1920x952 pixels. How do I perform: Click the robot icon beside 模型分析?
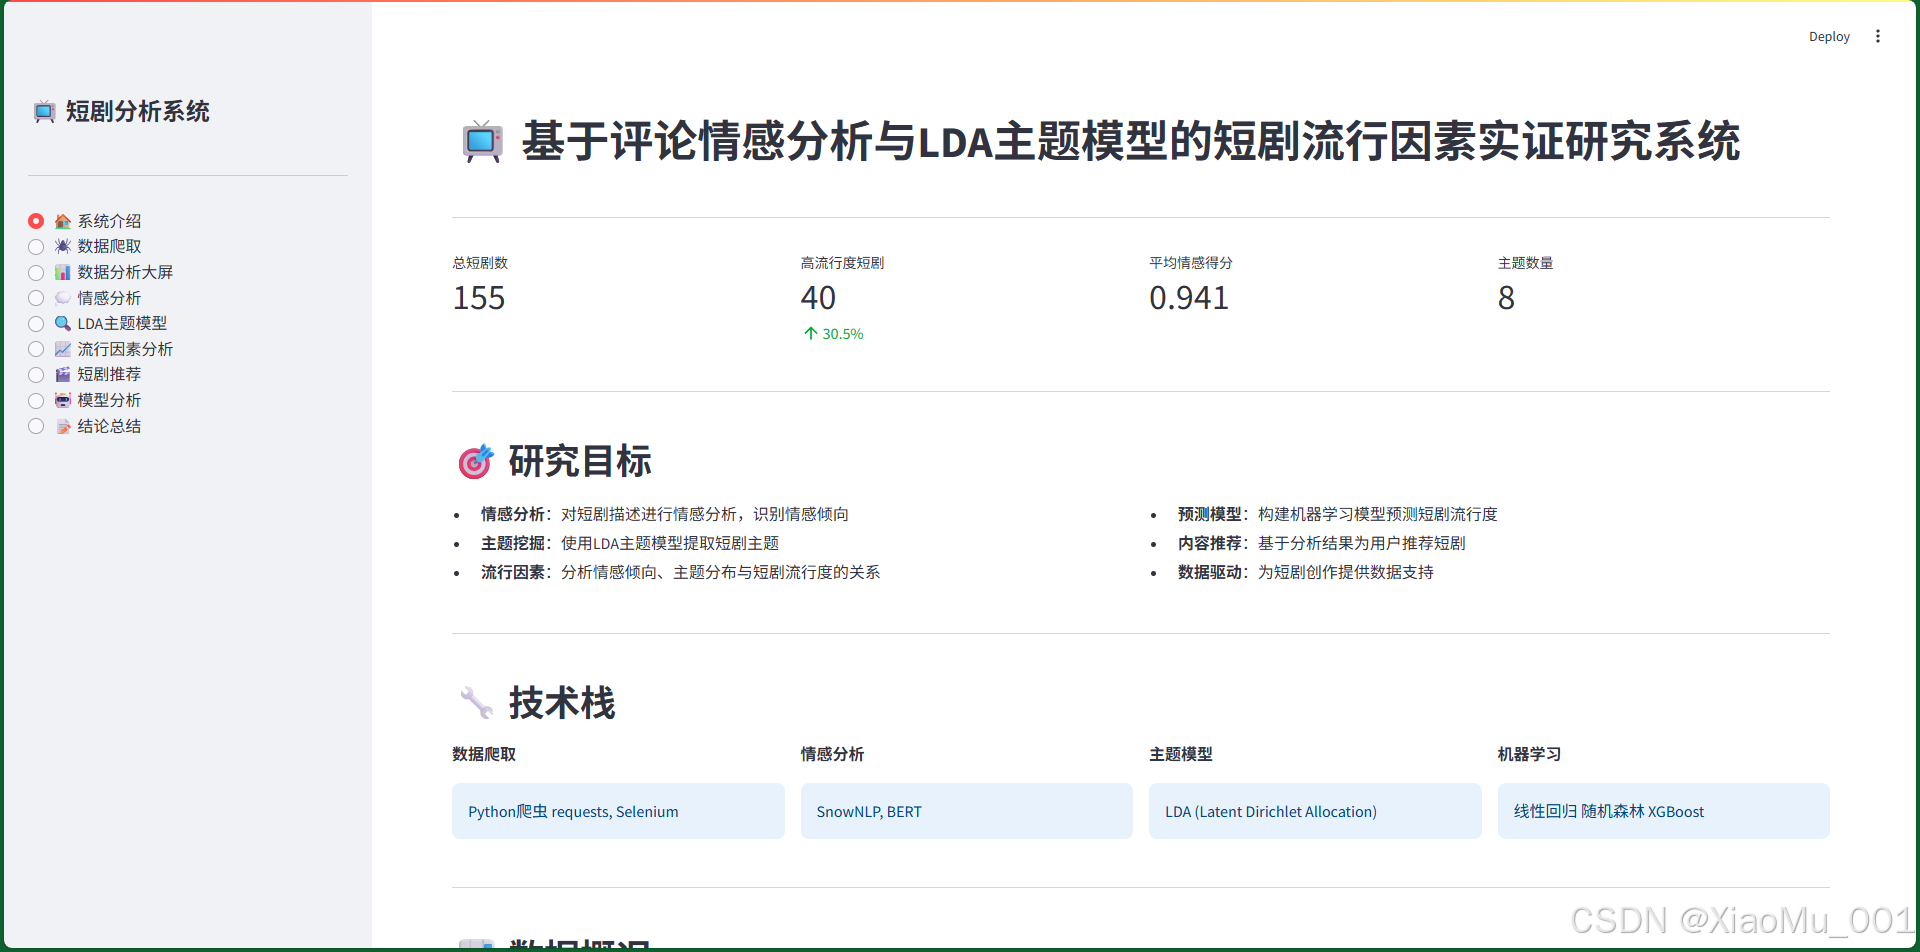[63, 400]
